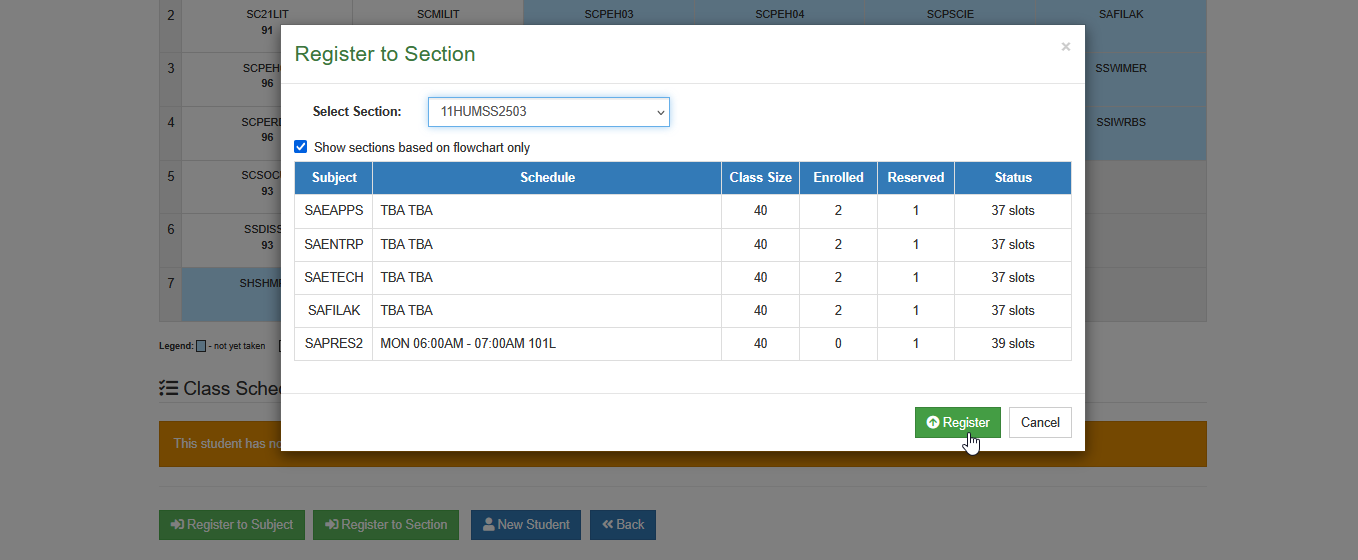The height and width of the screenshot is (560, 1358).
Task: Click the Reserved value 1 for SAFILAK row
Action: [x=916, y=310]
